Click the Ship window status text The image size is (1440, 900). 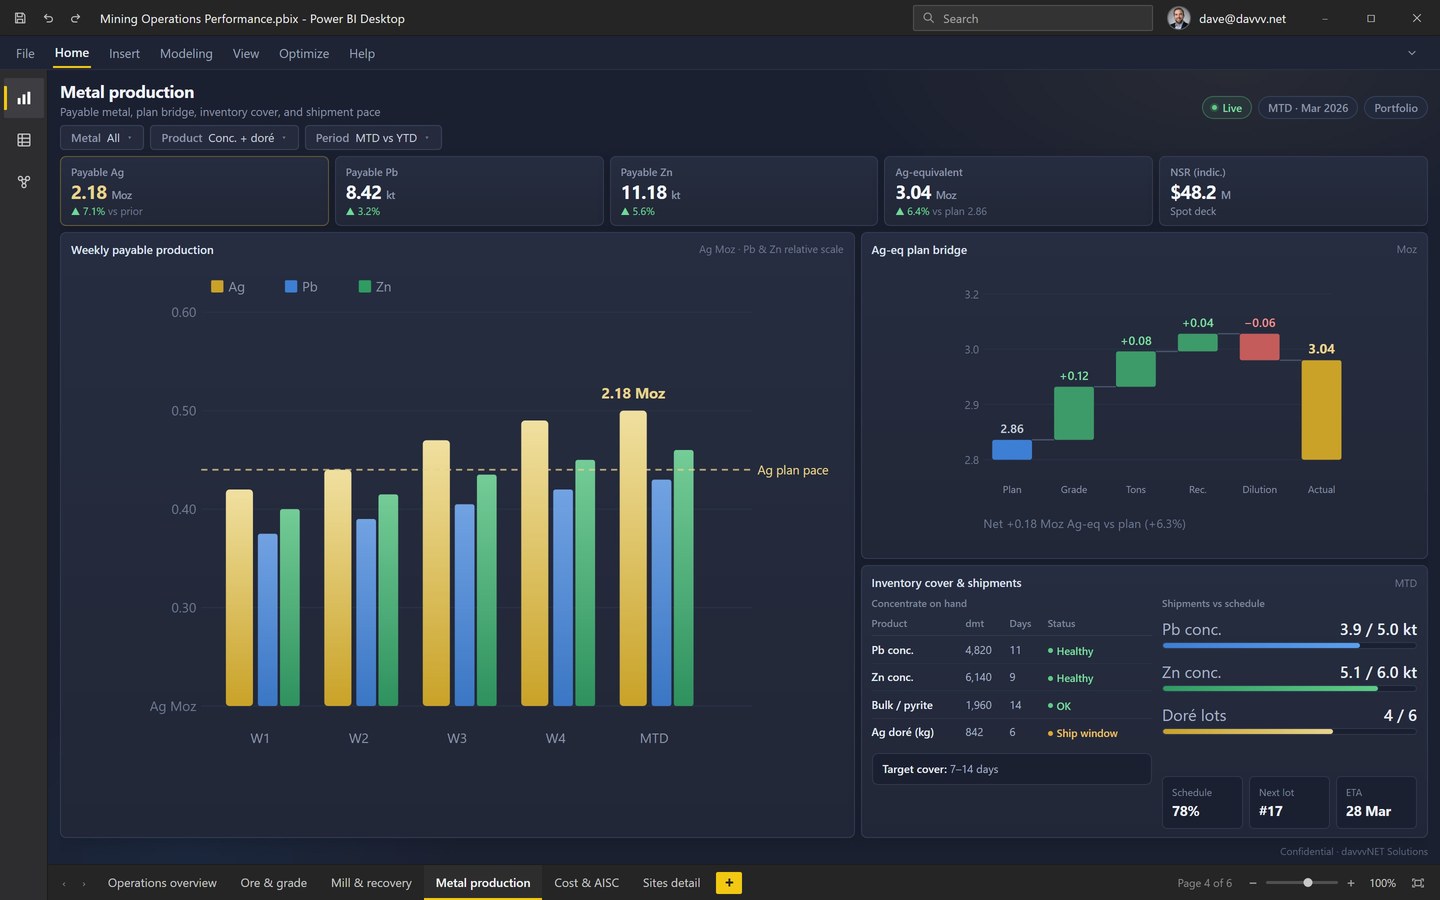tap(1086, 733)
